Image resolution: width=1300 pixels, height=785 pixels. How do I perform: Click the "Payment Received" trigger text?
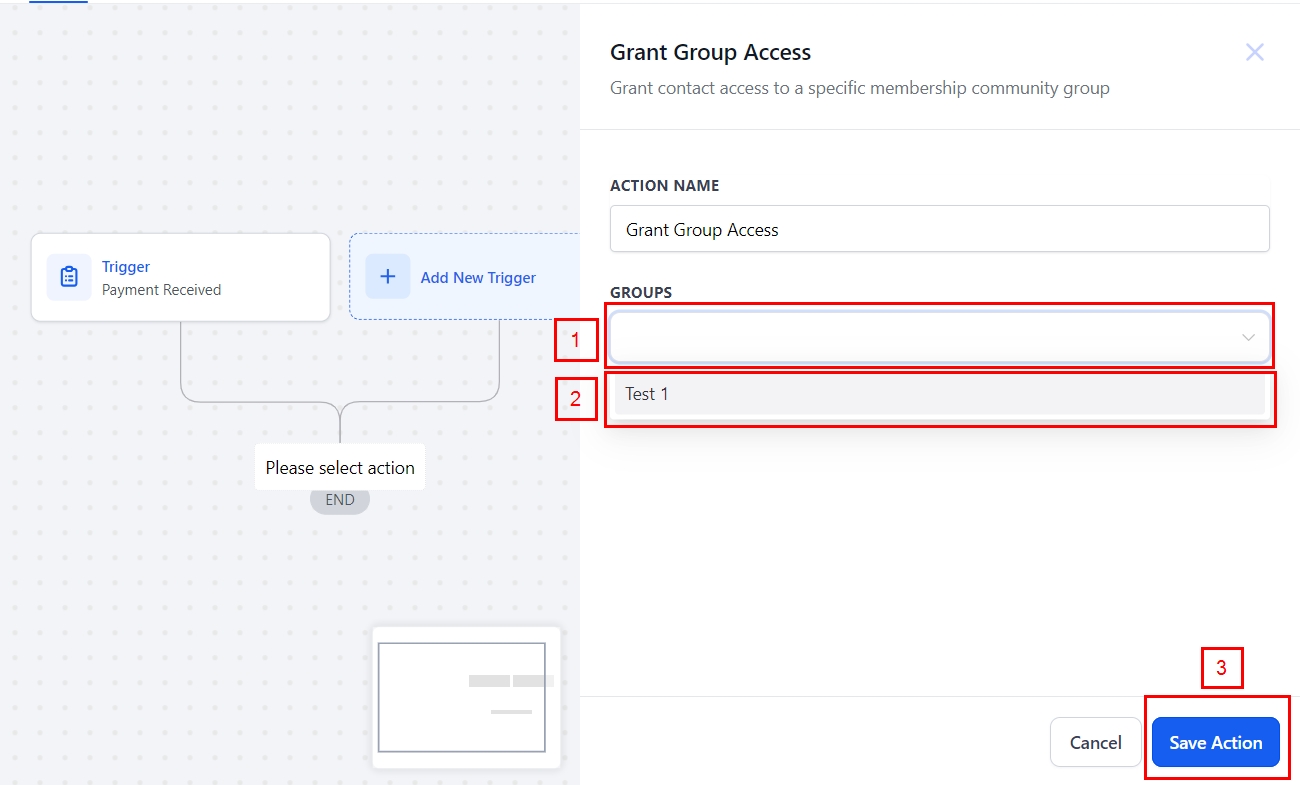pos(161,290)
